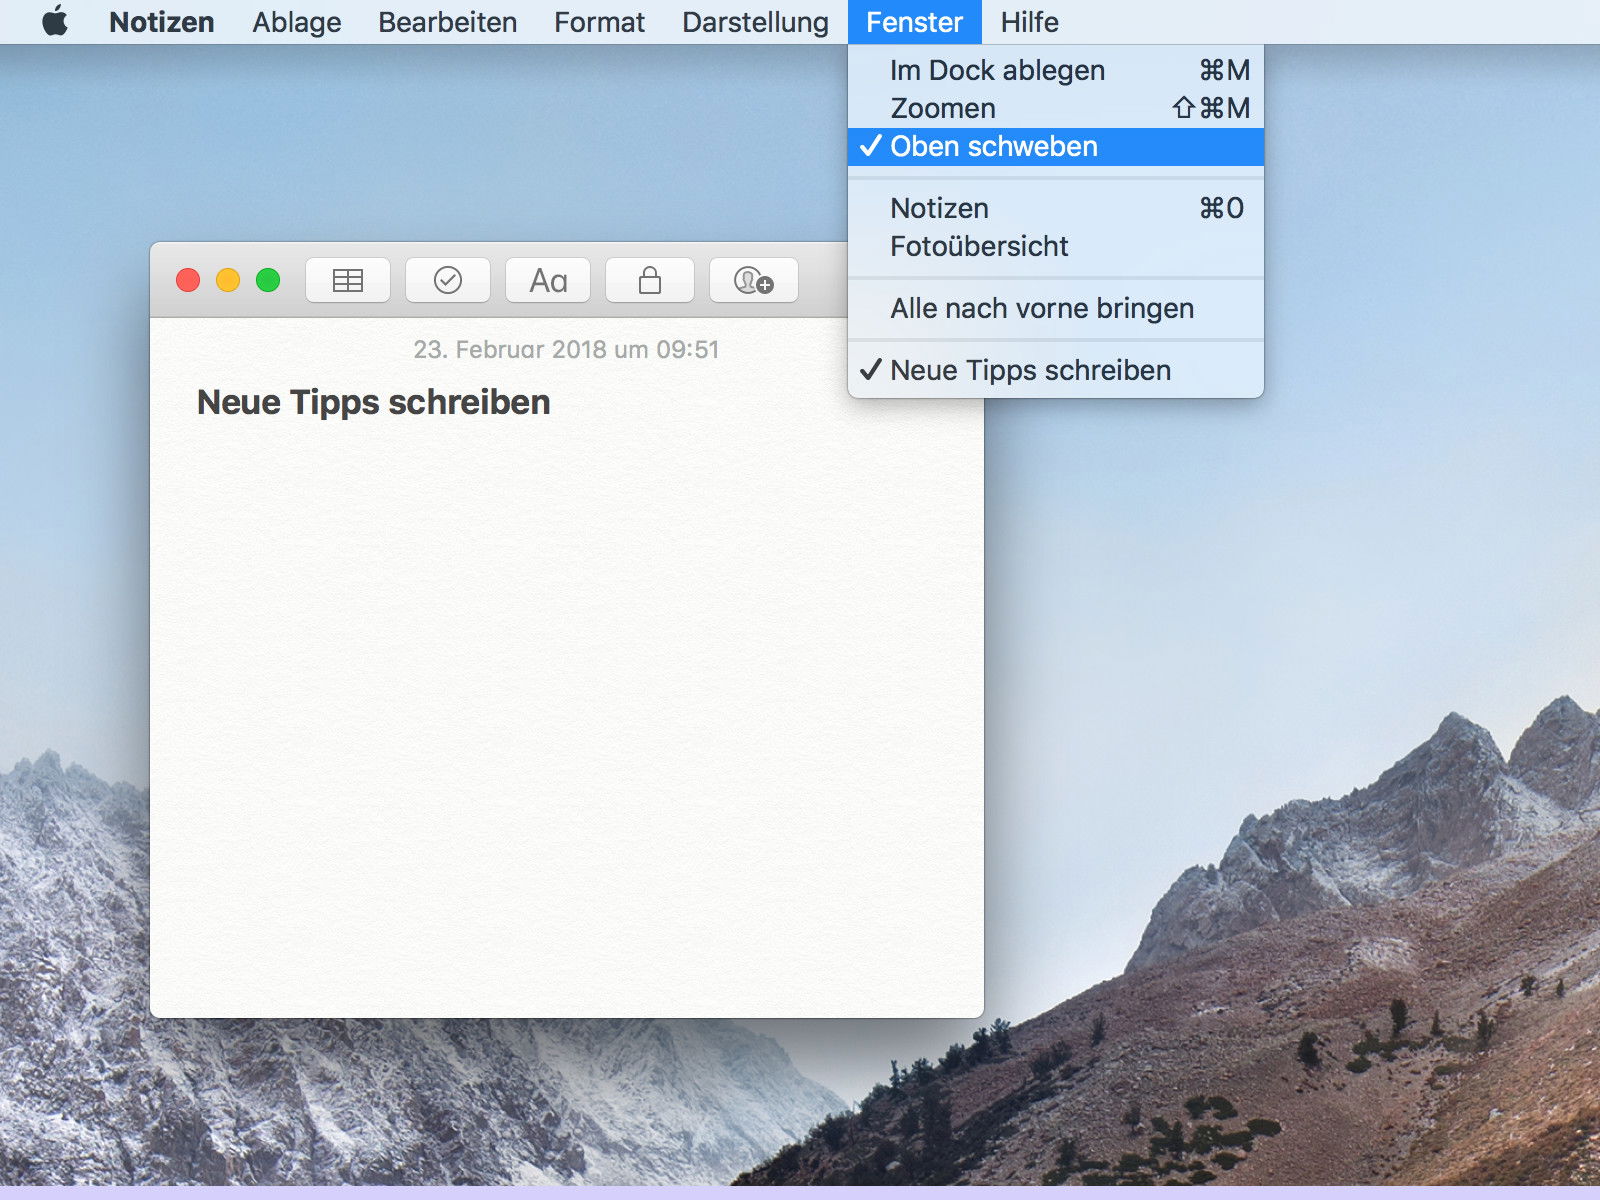Select 'Notizen' window entry in menu
The height and width of the screenshot is (1200, 1600).
tap(1056, 209)
